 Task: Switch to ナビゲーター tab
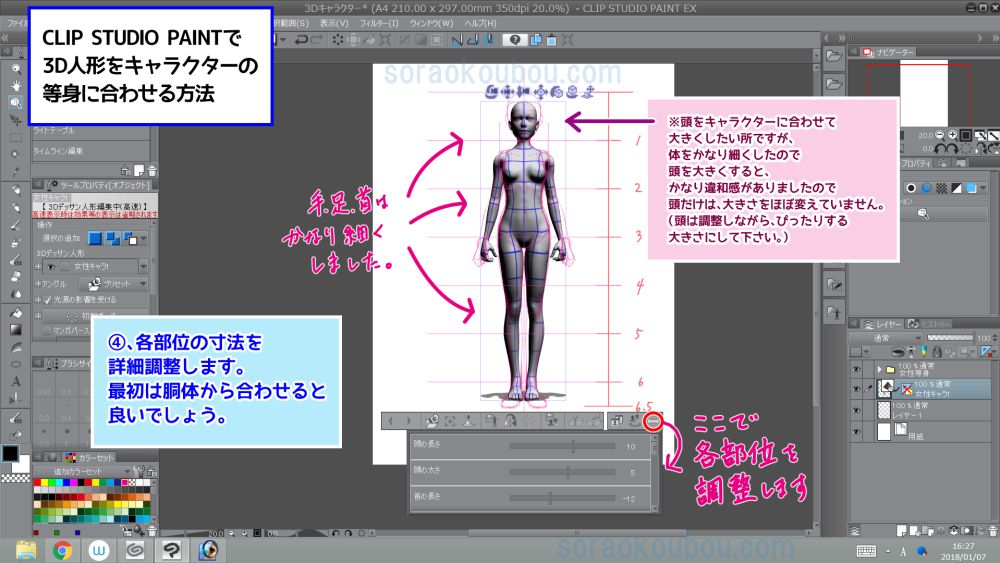(888, 52)
